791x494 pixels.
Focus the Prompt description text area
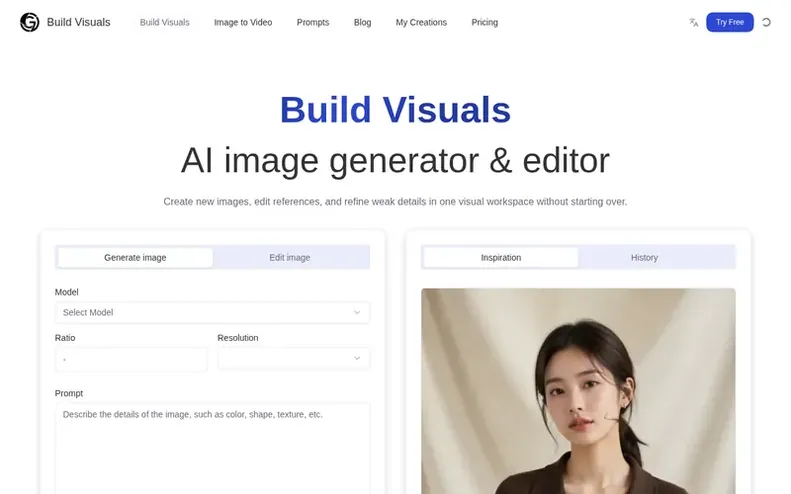point(212,448)
